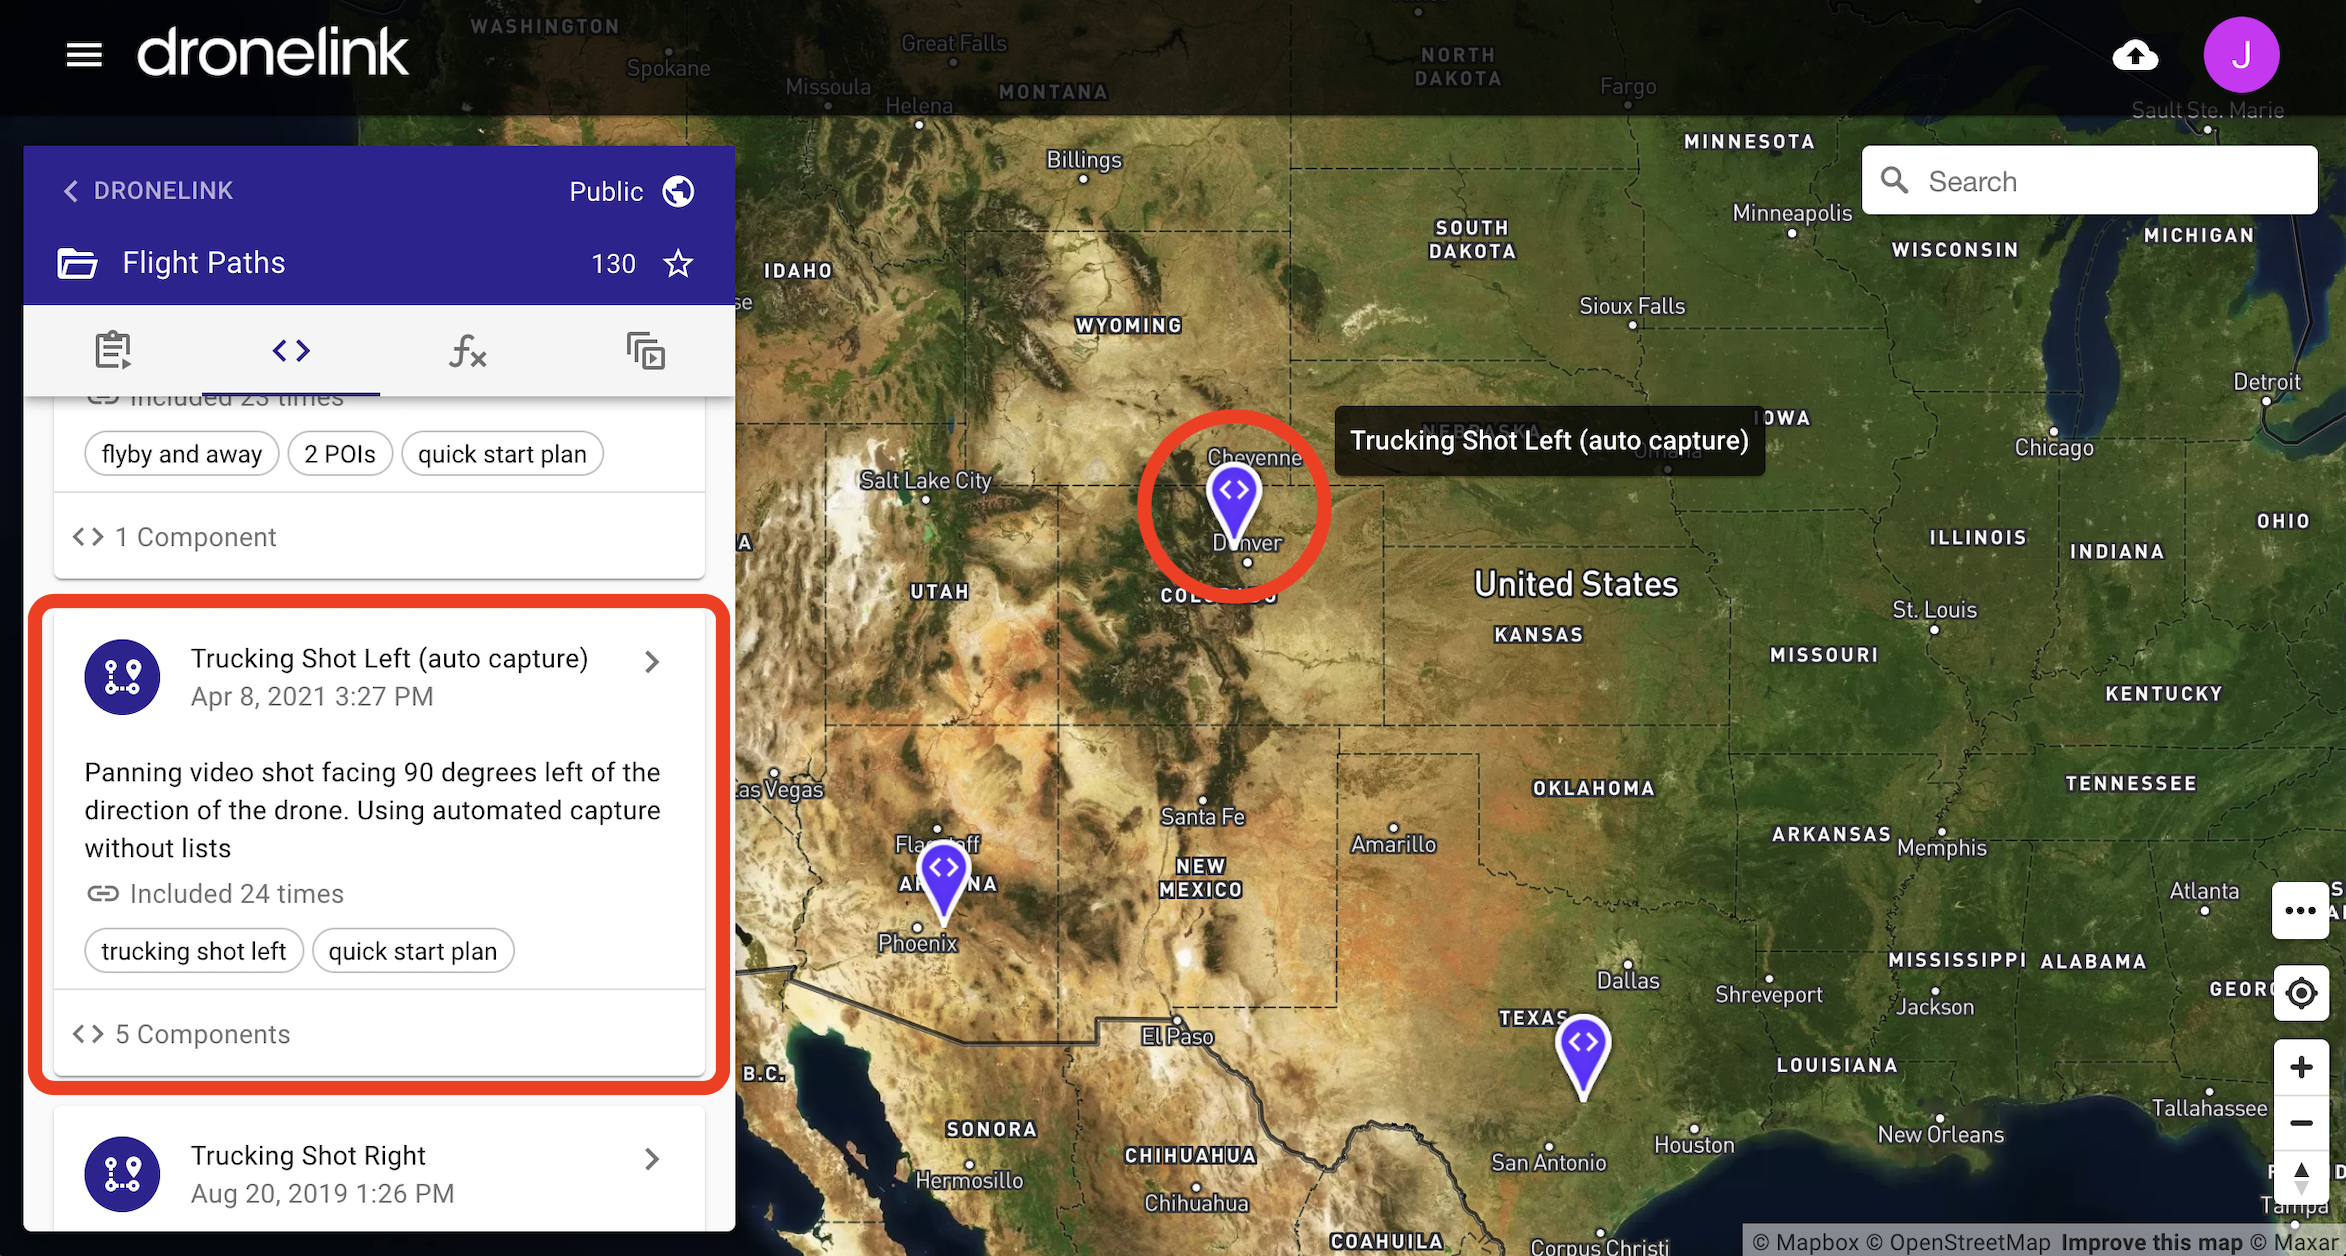
Task: Click the Included 24 times link
Action: tap(215, 894)
